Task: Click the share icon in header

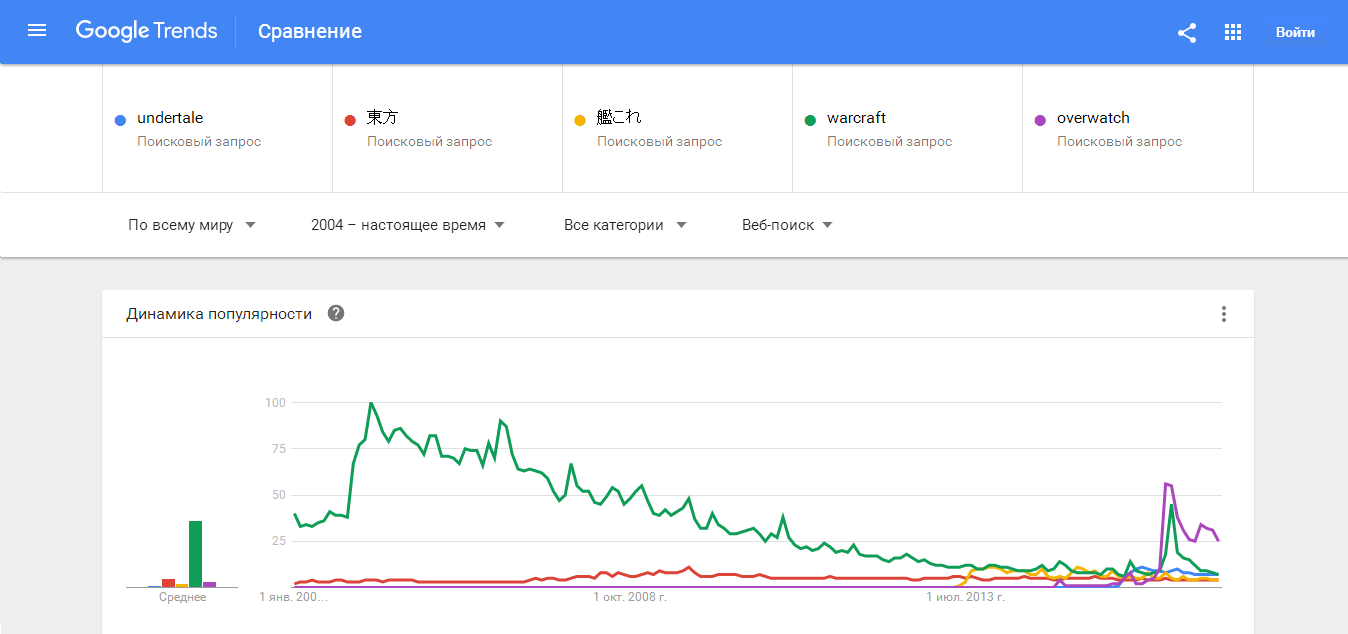Action: 1187,32
